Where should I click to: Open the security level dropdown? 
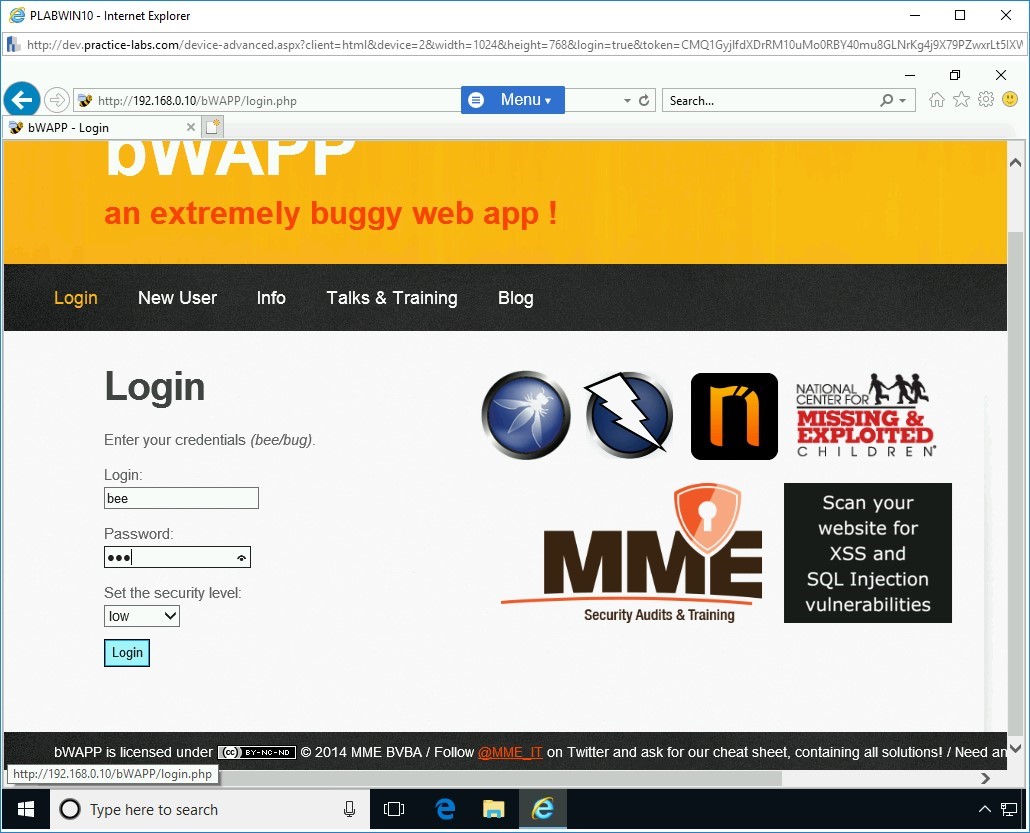(x=142, y=616)
